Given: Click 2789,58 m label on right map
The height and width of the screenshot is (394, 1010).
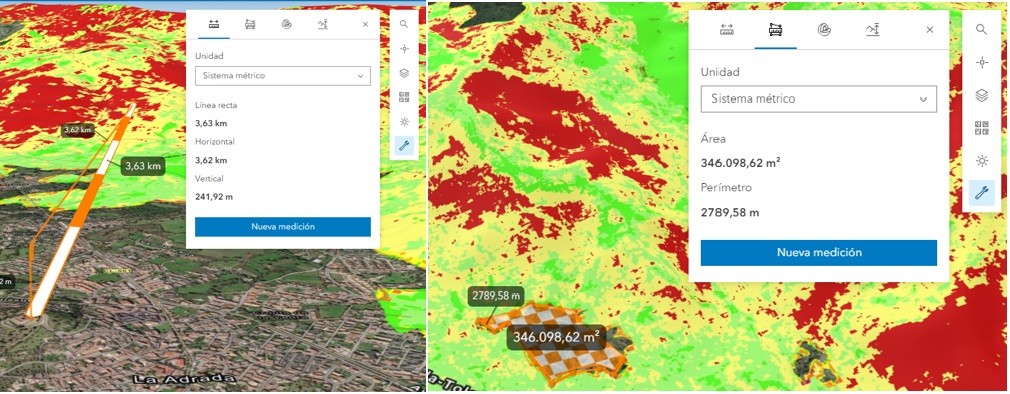Looking at the screenshot, I should tap(496, 296).
